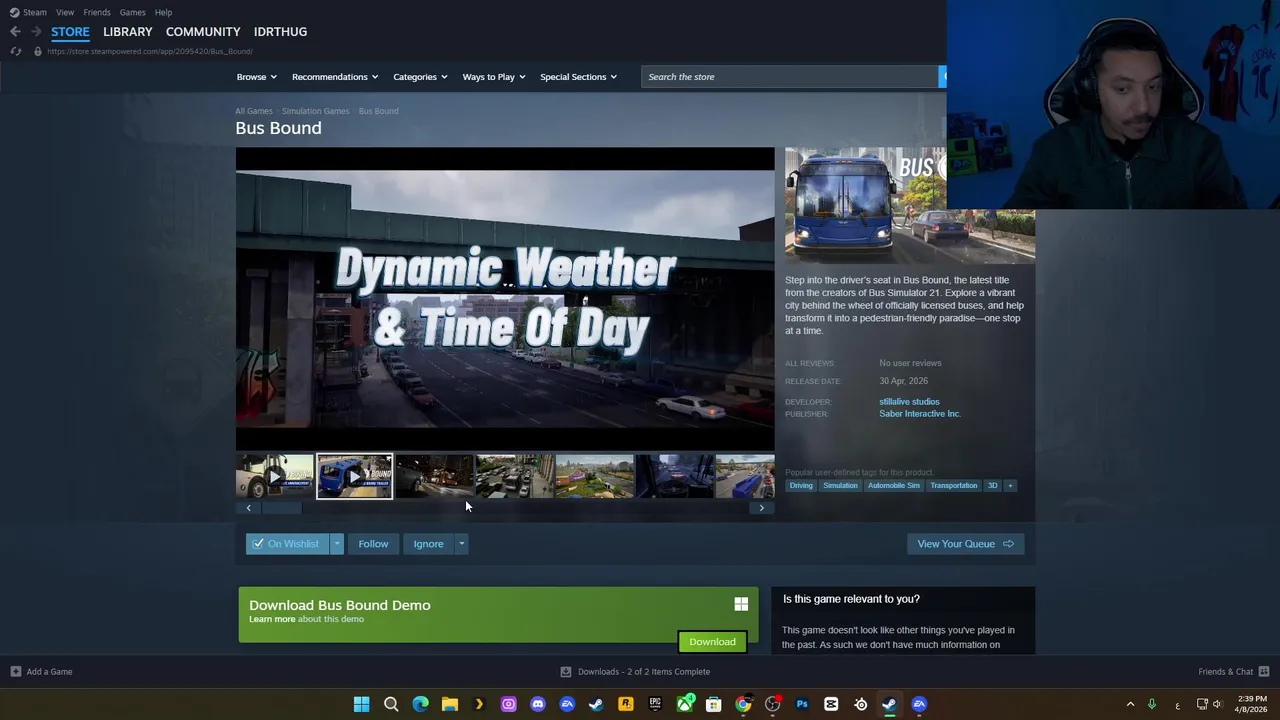1280x720 pixels.
Task: Switch to the COMMUNITY tab
Action: pyautogui.click(x=203, y=32)
